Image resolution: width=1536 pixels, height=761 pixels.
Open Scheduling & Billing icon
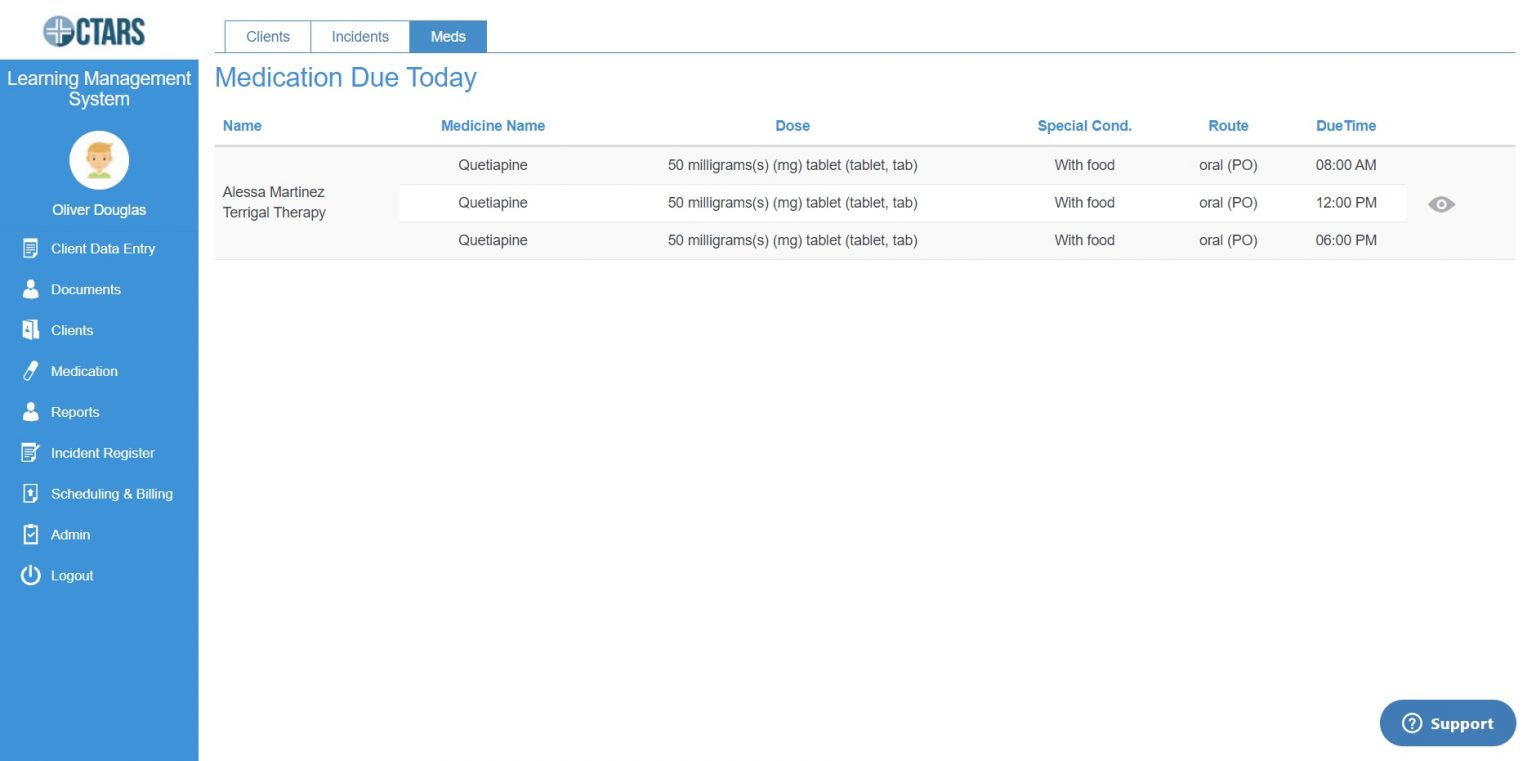(30, 494)
